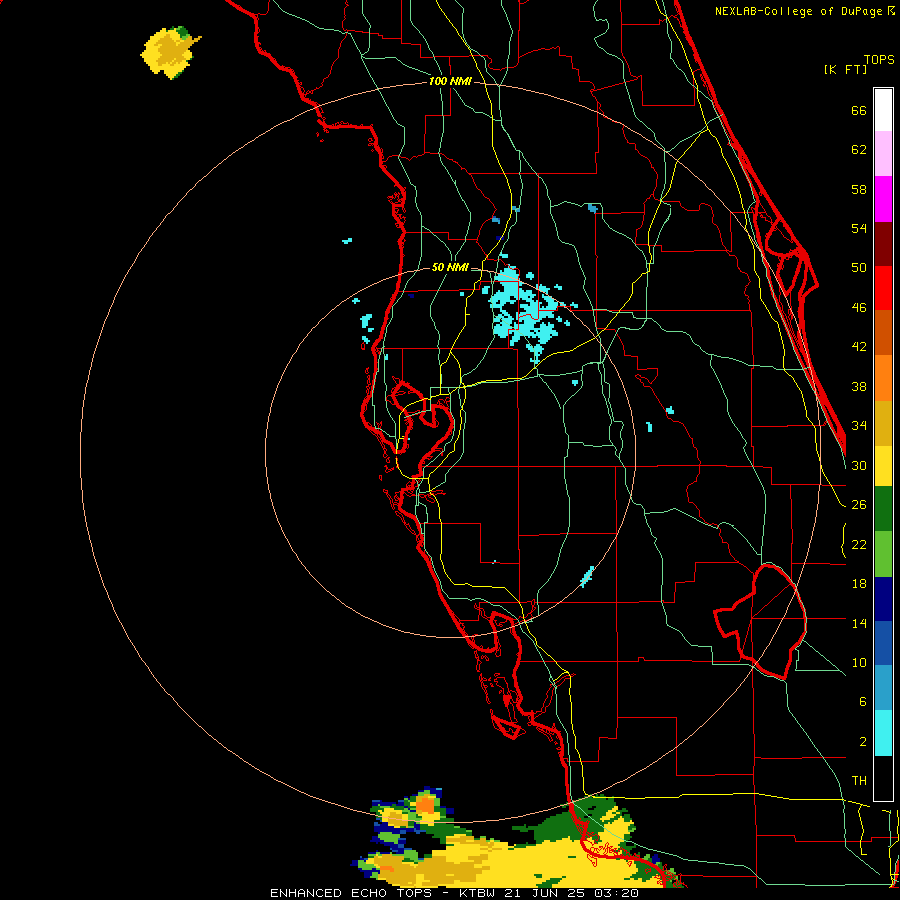Select the light pink legend color block
Image resolution: width=900 pixels, height=900 pixels.
[x=883, y=154]
